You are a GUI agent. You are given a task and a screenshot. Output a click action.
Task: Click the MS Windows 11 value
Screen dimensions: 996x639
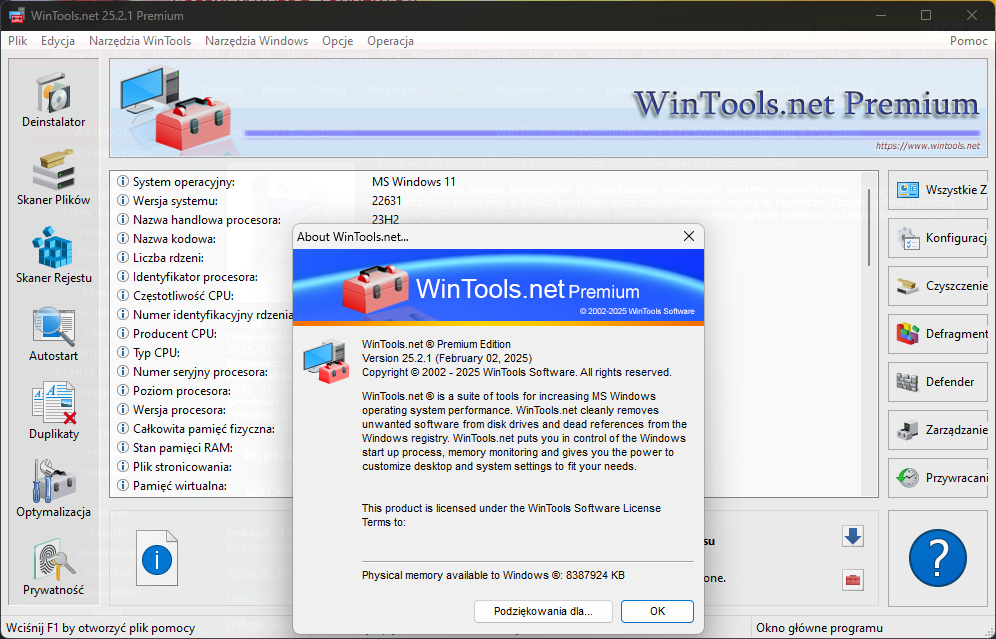pyautogui.click(x=414, y=182)
